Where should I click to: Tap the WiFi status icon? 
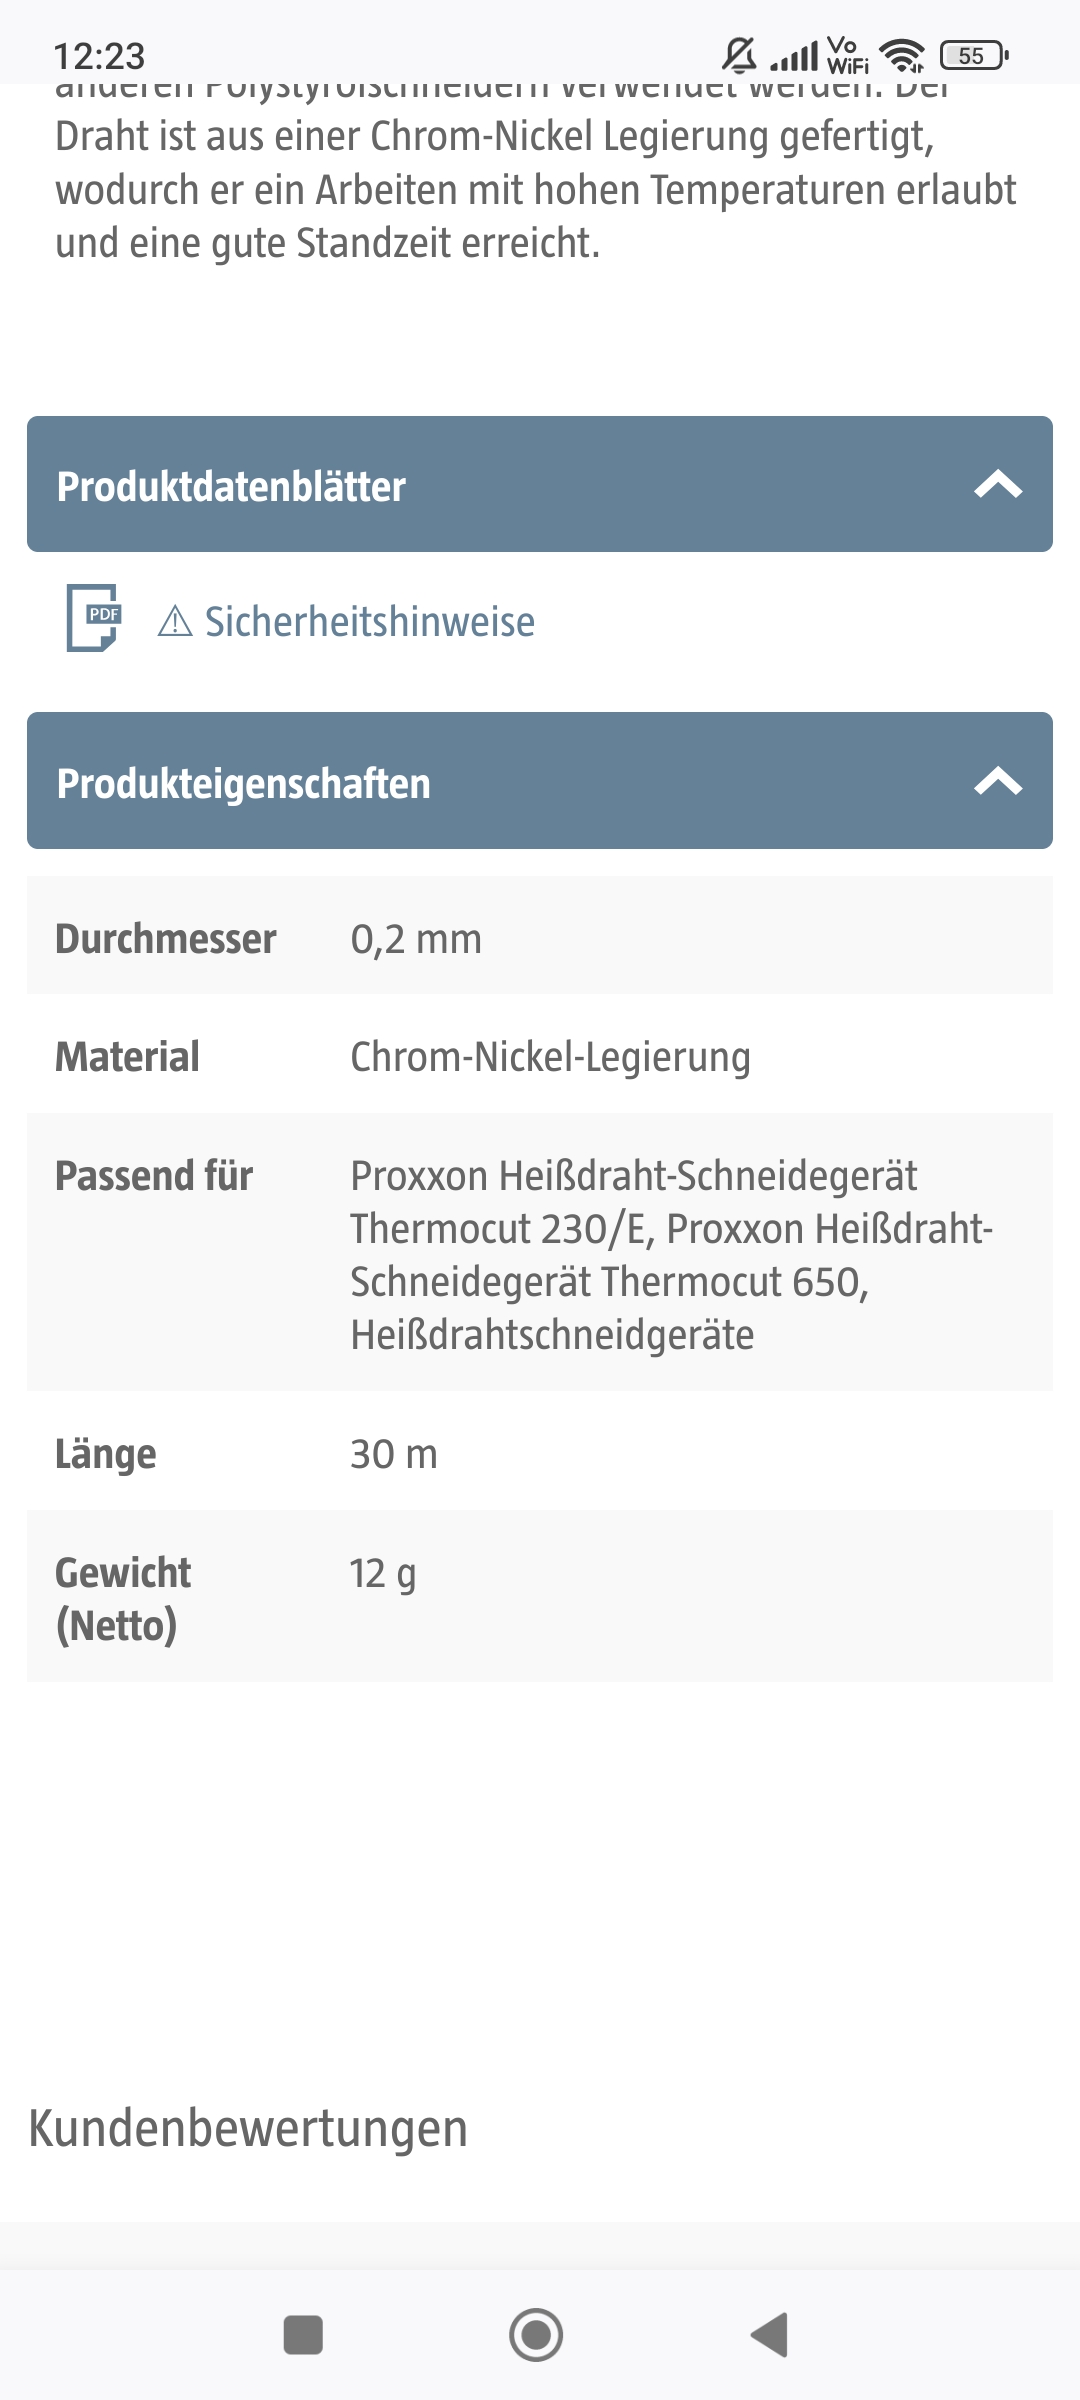pyautogui.click(x=904, y=56)
